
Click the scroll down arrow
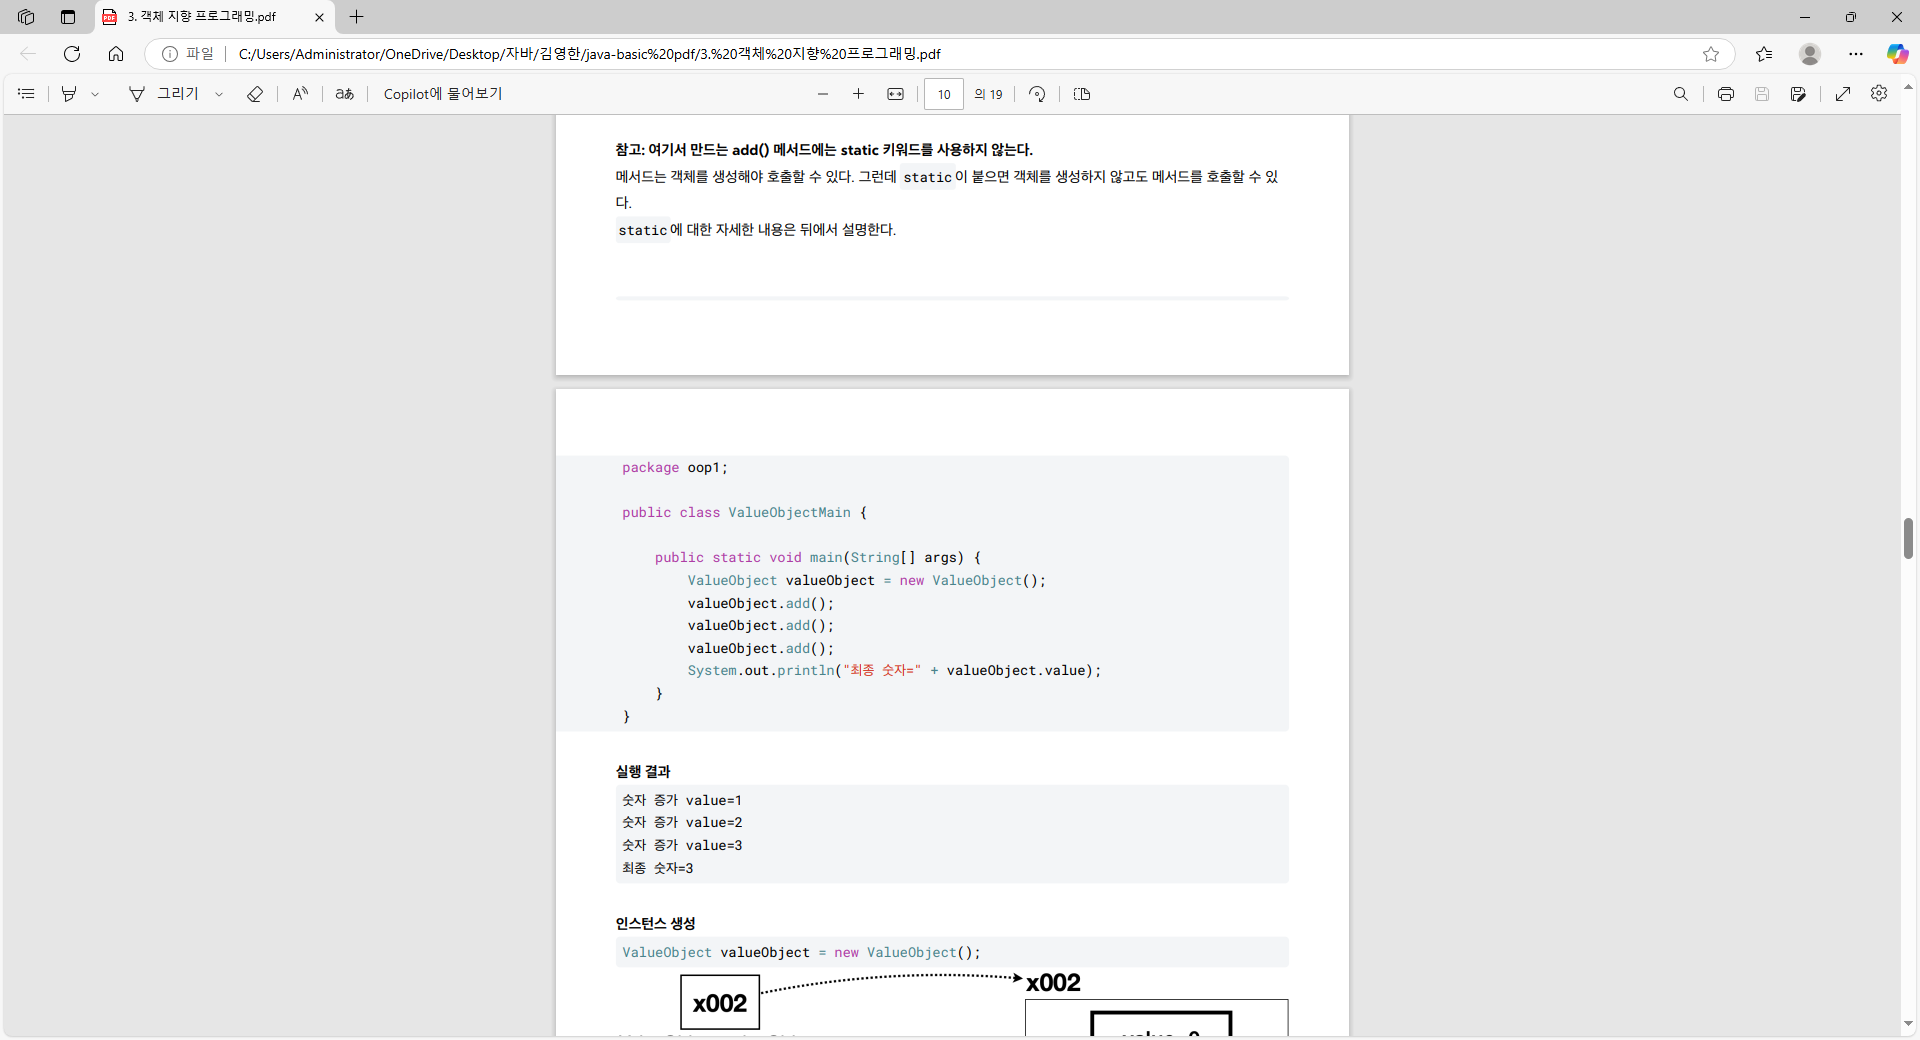click(1909, 1024)
